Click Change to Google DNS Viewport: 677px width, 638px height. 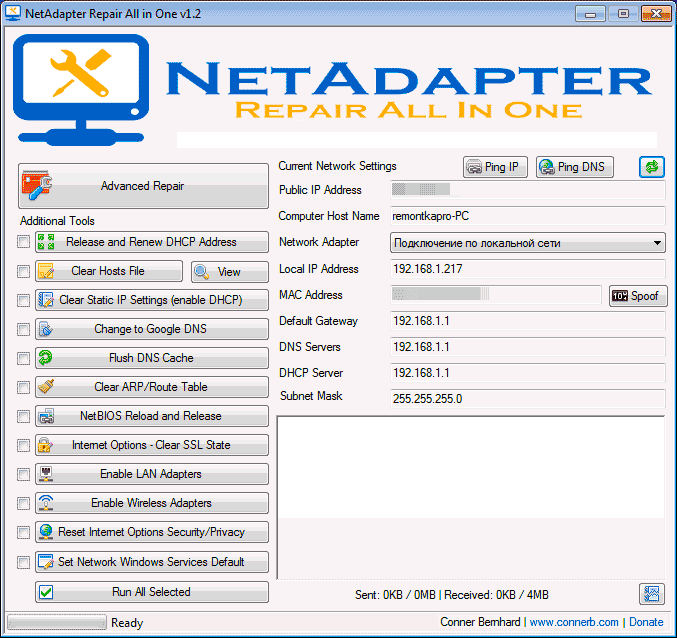coord(152,329)
